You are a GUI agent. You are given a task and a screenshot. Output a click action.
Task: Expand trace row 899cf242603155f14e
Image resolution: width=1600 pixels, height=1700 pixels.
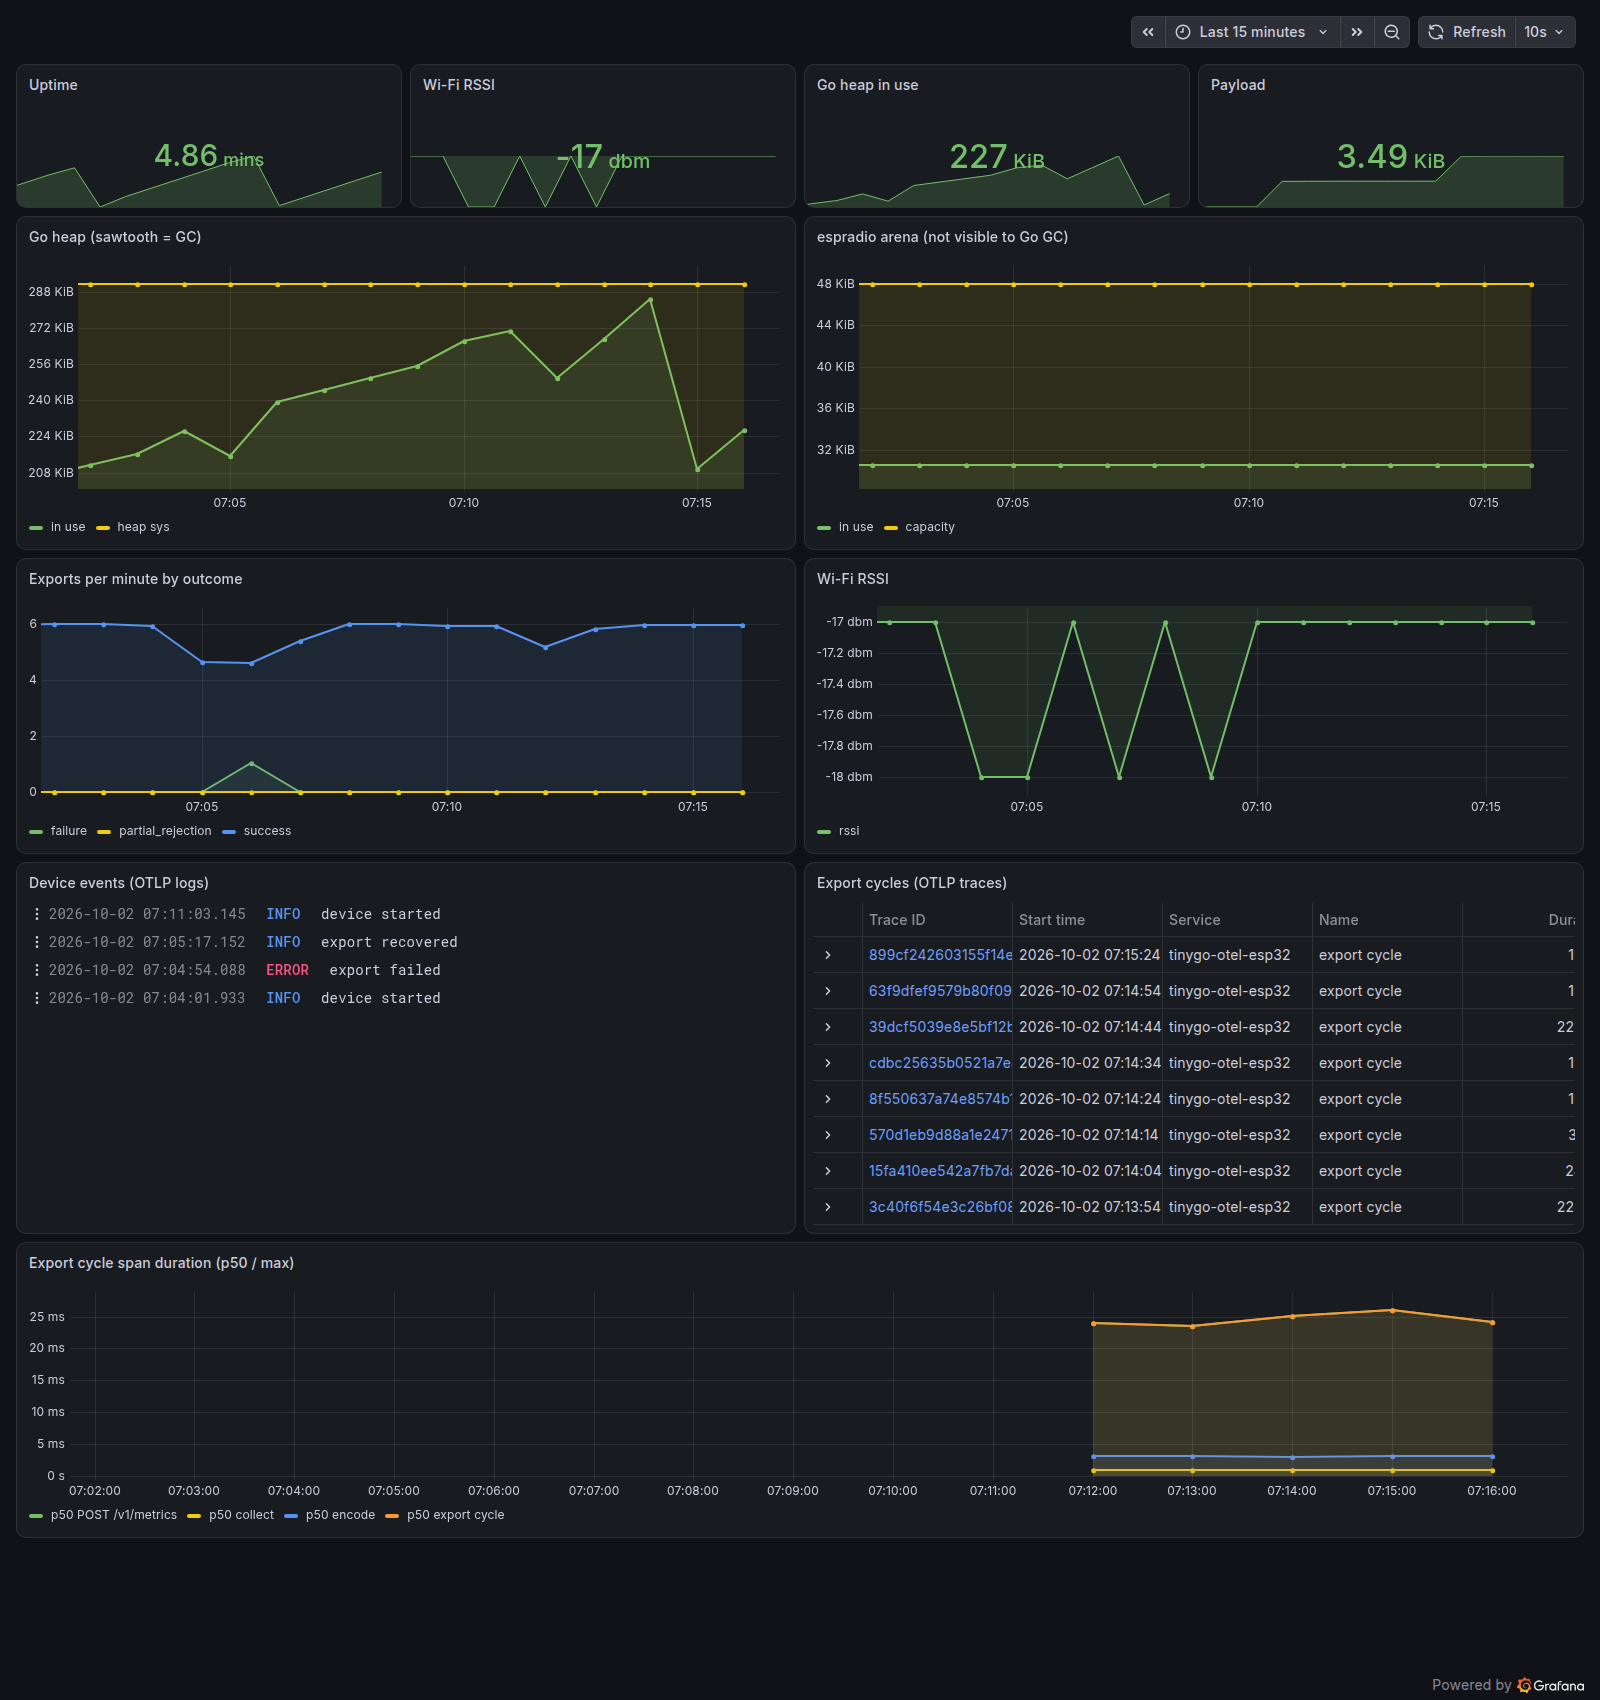[828, 955]
